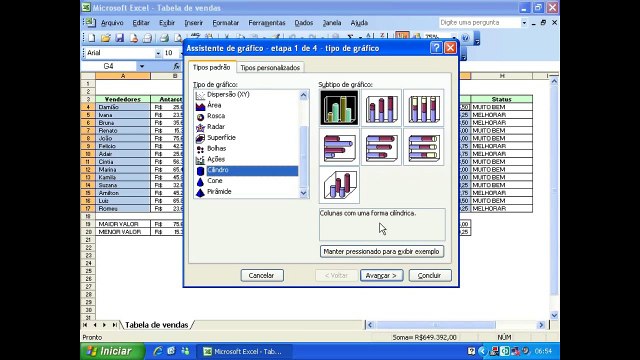This screenshot has height=360, width=640.
Task: Click the Excel Help toolbar icon
Action: coord(465,38)
